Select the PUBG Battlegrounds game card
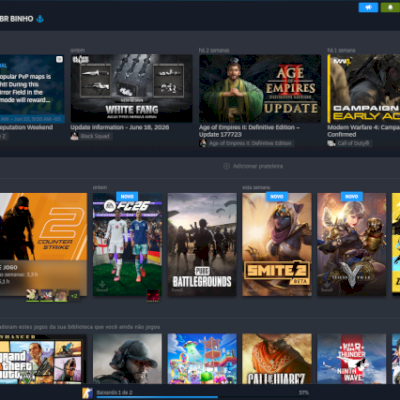Viewport: 400px width, 400px height. click(x=202, y=244)
